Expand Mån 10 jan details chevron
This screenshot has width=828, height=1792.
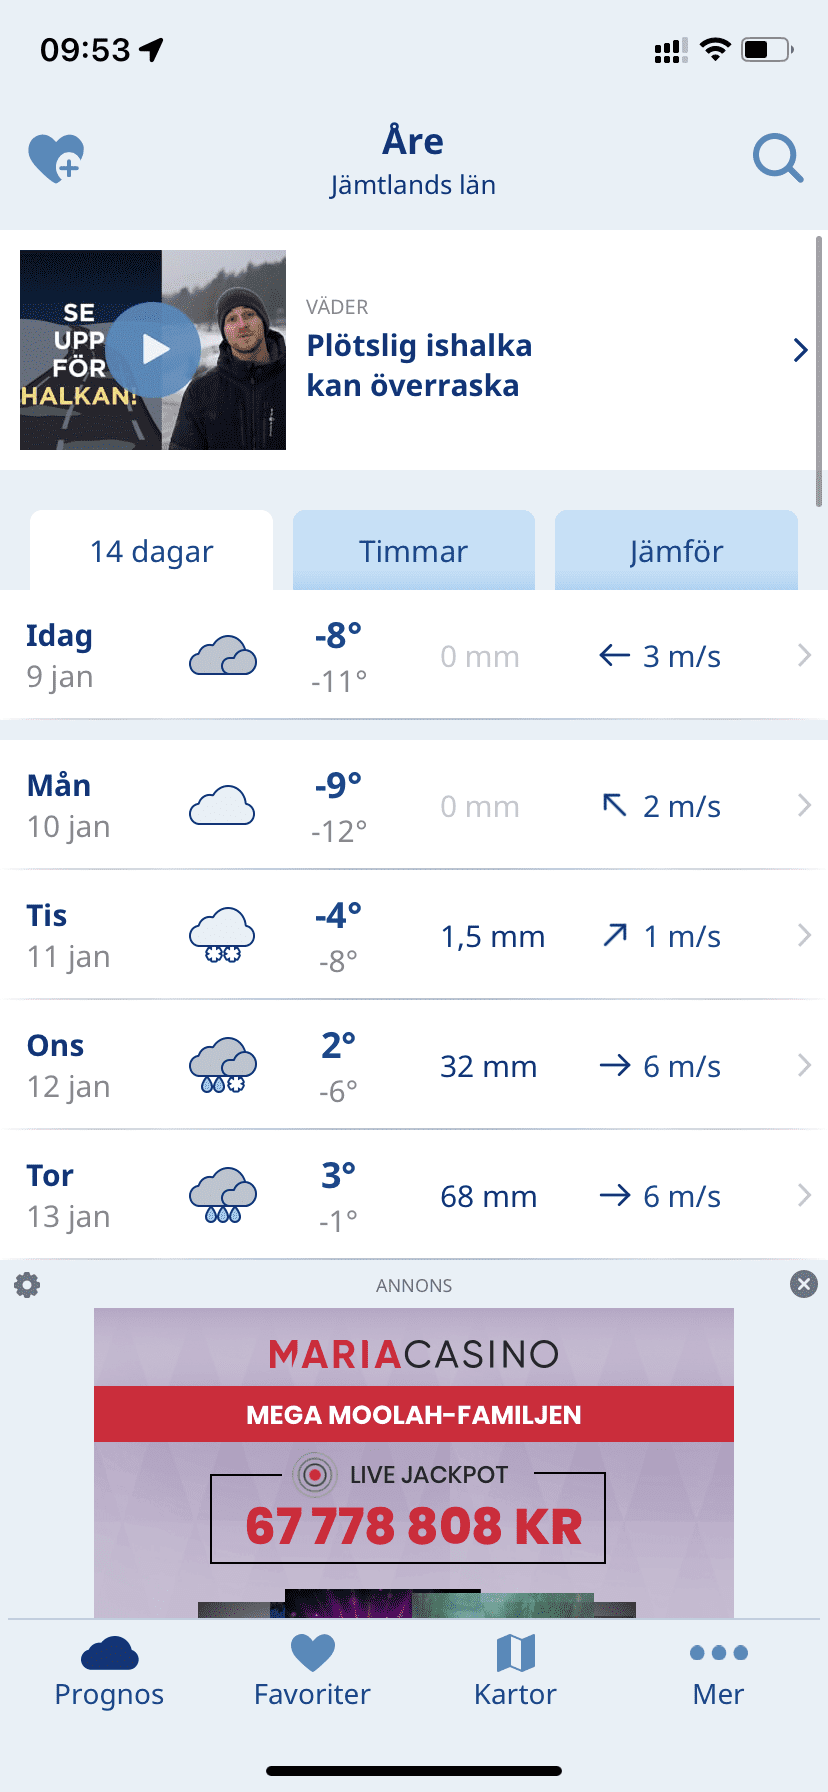pos(804,806)
